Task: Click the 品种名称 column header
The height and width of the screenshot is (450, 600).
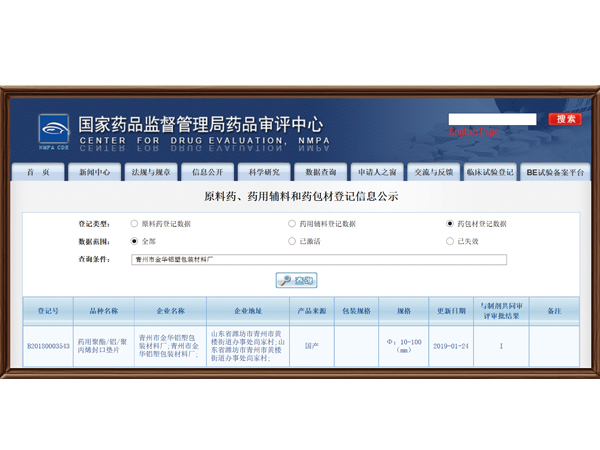Action: point(104,311)
